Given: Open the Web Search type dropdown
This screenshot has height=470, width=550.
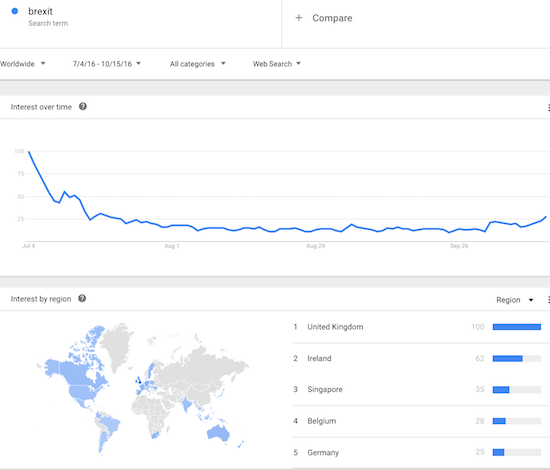Looking at the screenshot, I should pyautogui.click(x=277, y=64).
